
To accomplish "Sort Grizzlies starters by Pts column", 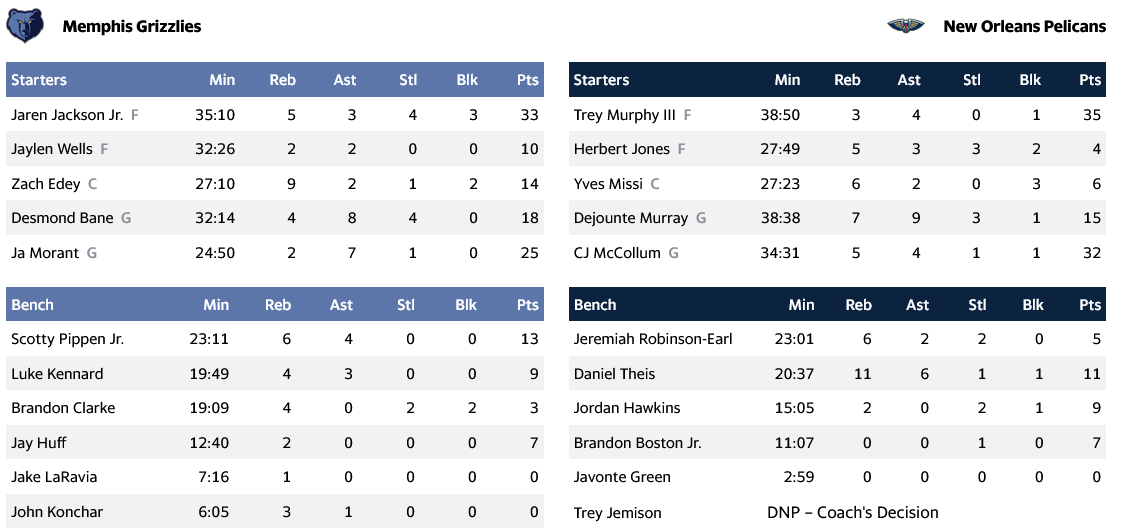I will click(x=527, y=80).
